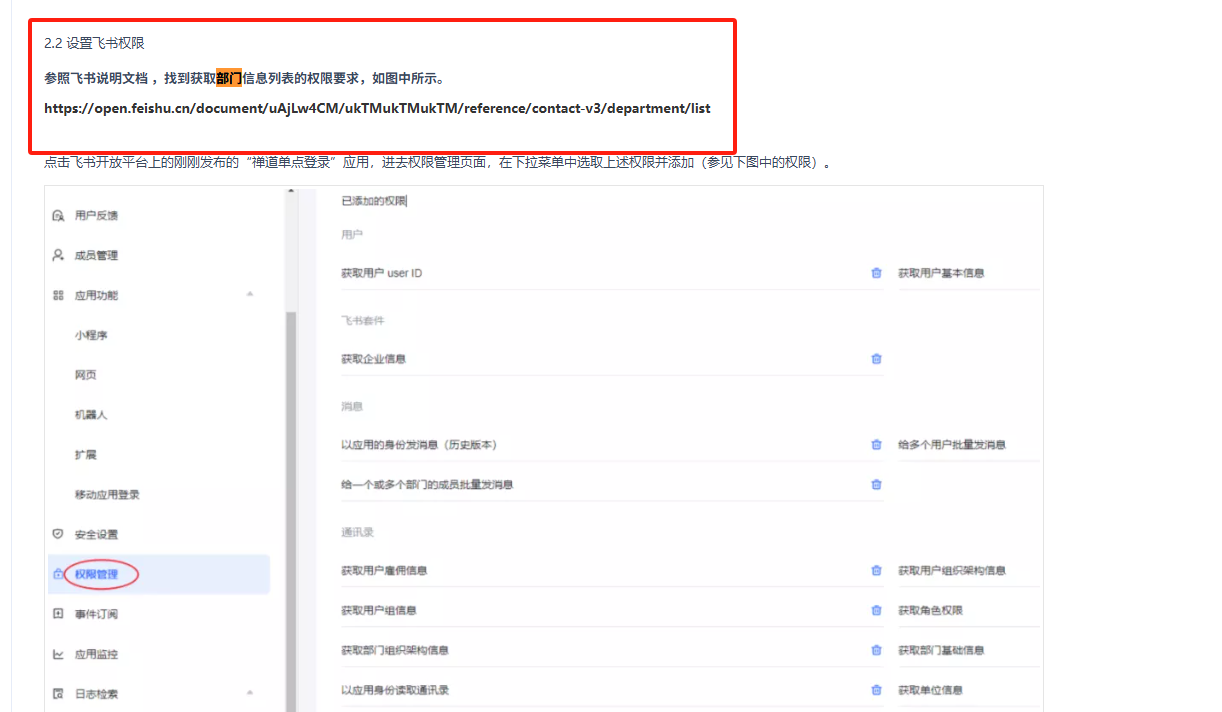The width and height of the screenshot is (1222, 712).
Task: Click the 获取部门基础信息 permission
Action: [x=941, y=650]
